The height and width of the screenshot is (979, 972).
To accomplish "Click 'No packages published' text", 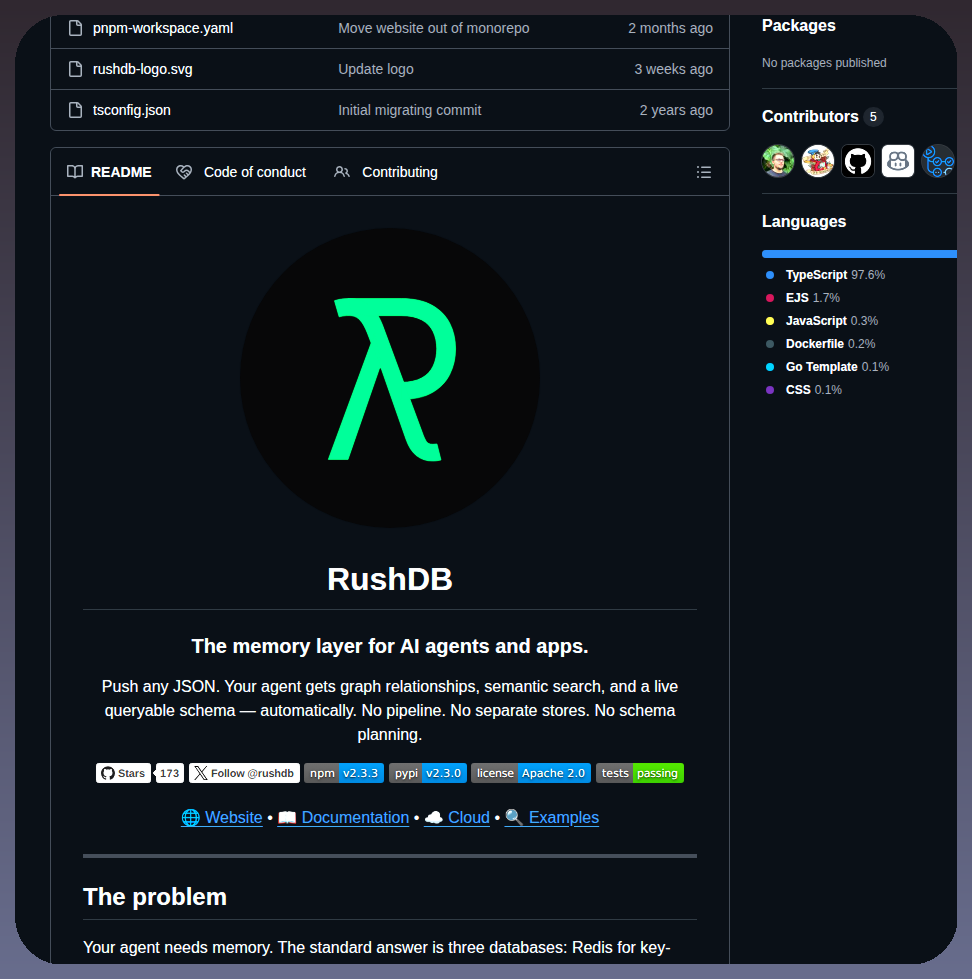I will (x=824, y=63).
